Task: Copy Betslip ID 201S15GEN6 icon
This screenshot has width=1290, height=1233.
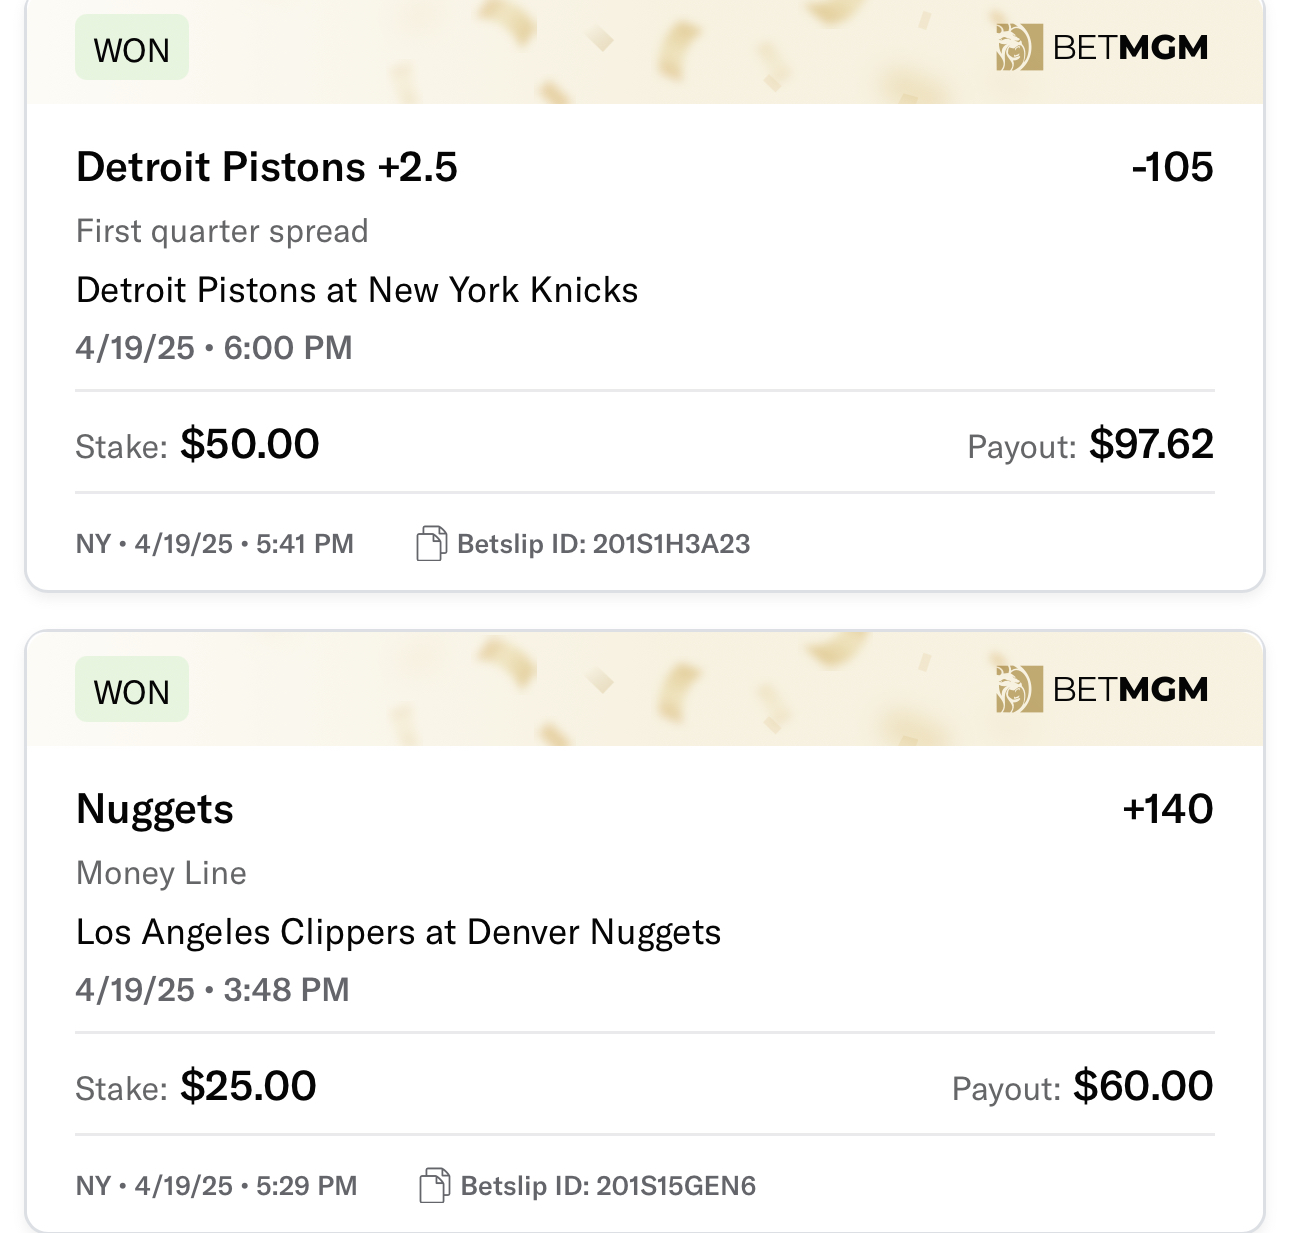Action: tap(434, 1186)
